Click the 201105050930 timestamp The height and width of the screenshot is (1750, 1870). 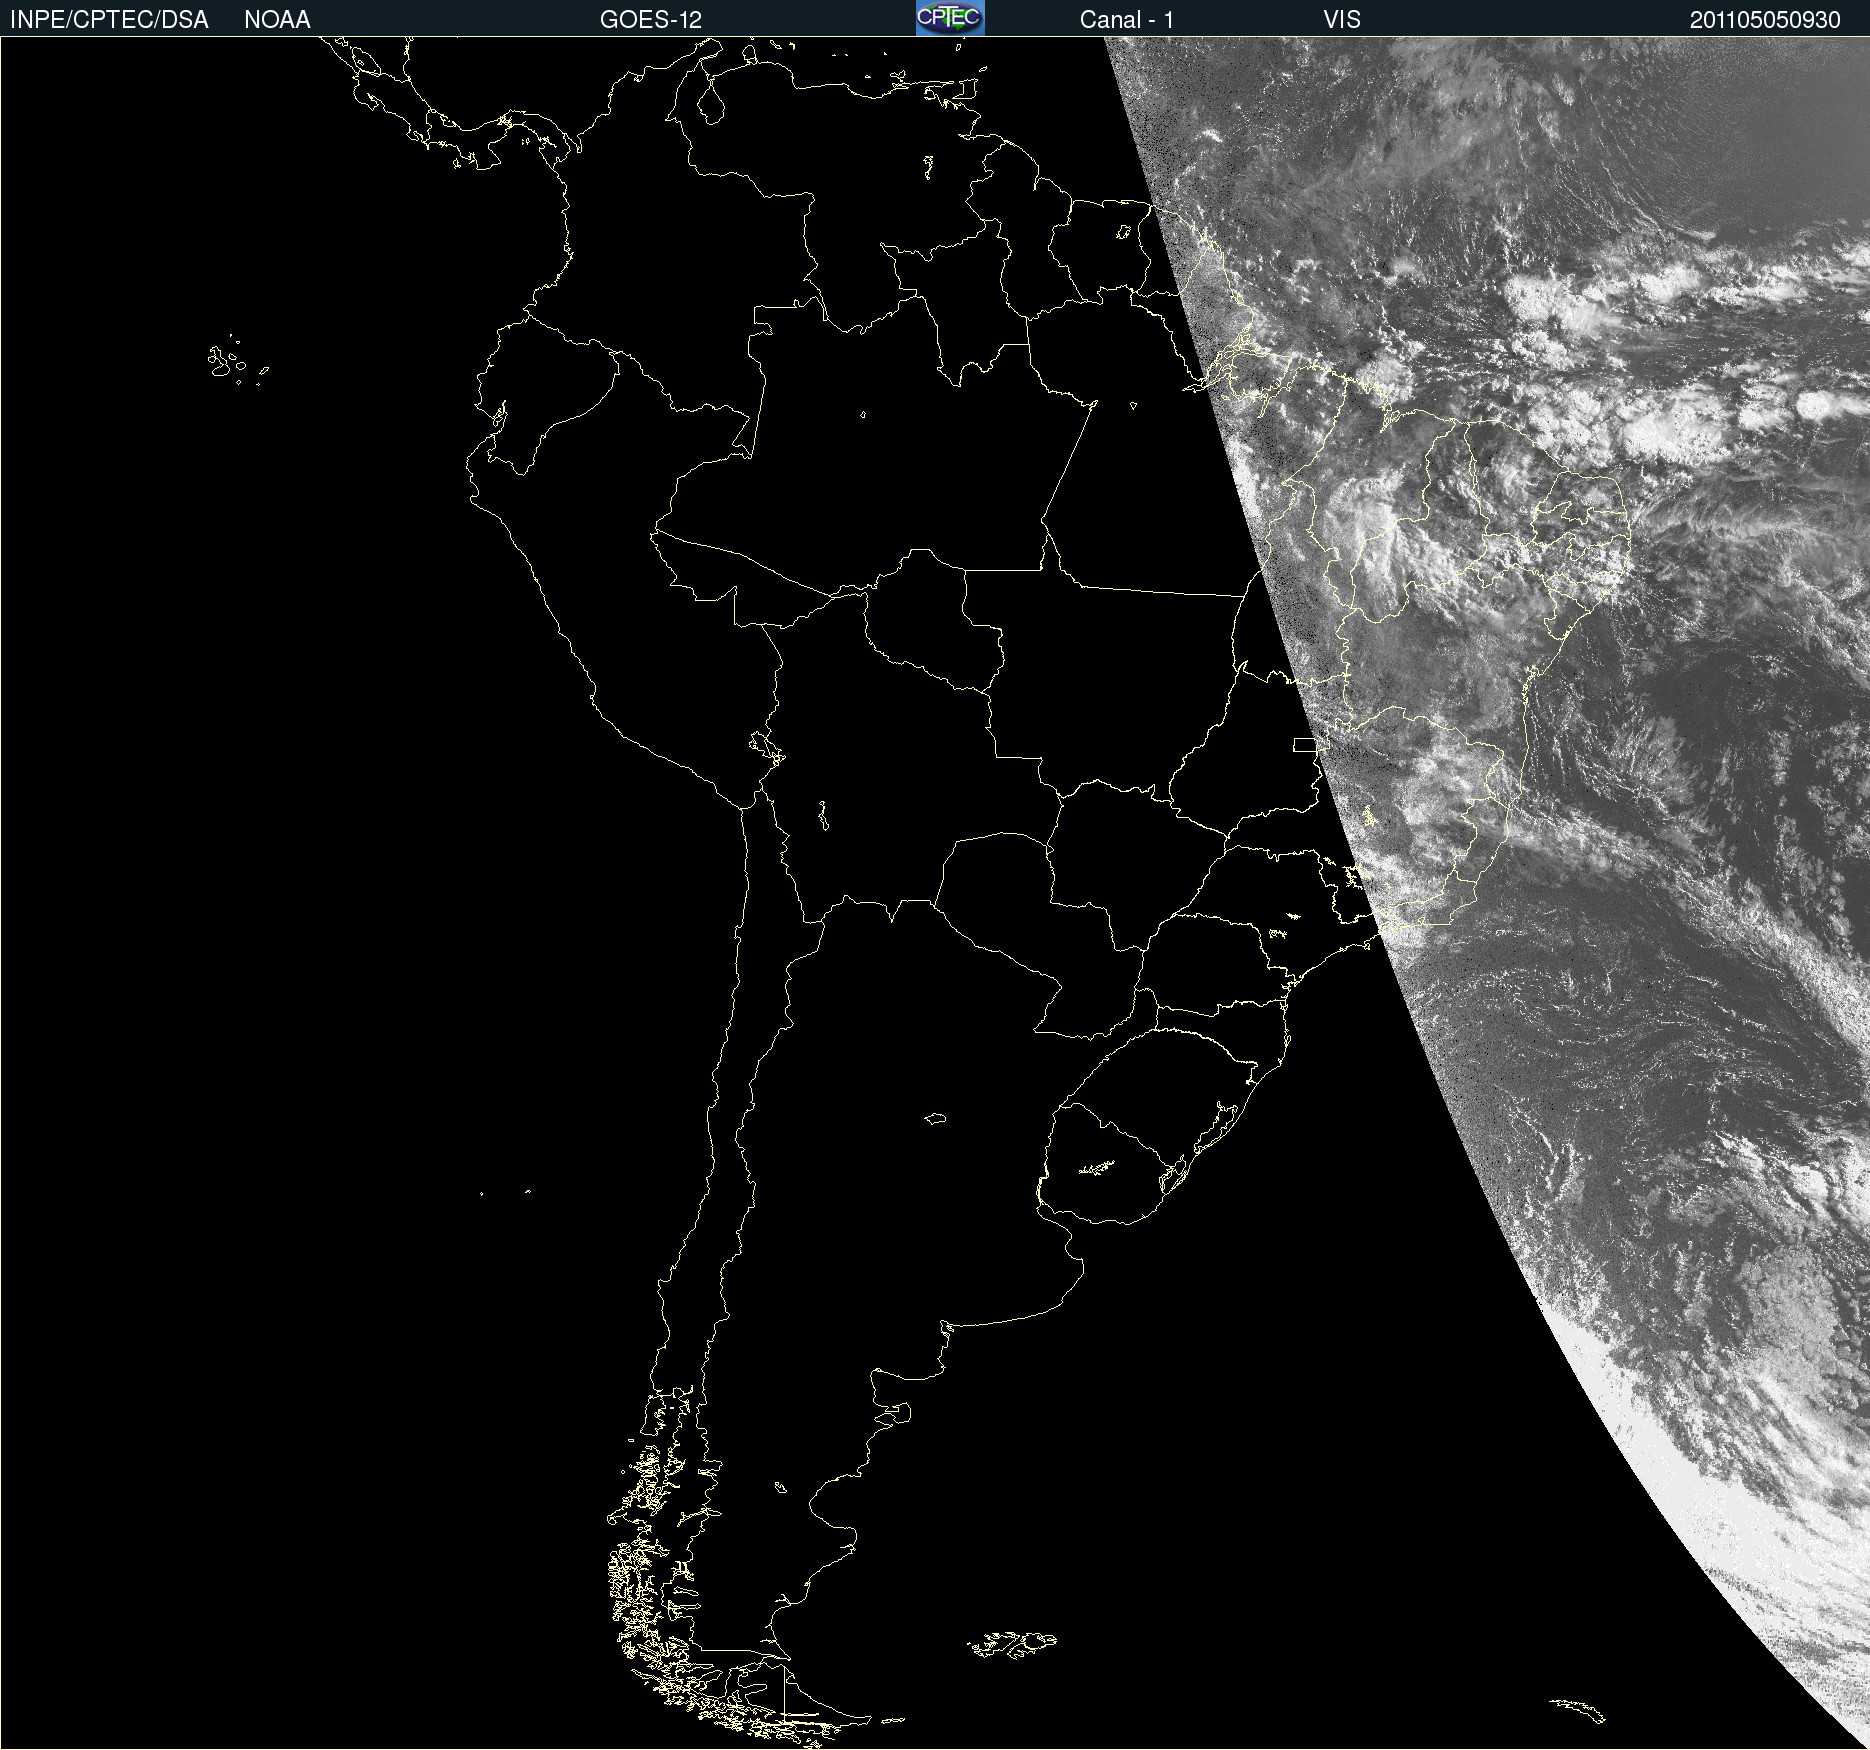1765,20
